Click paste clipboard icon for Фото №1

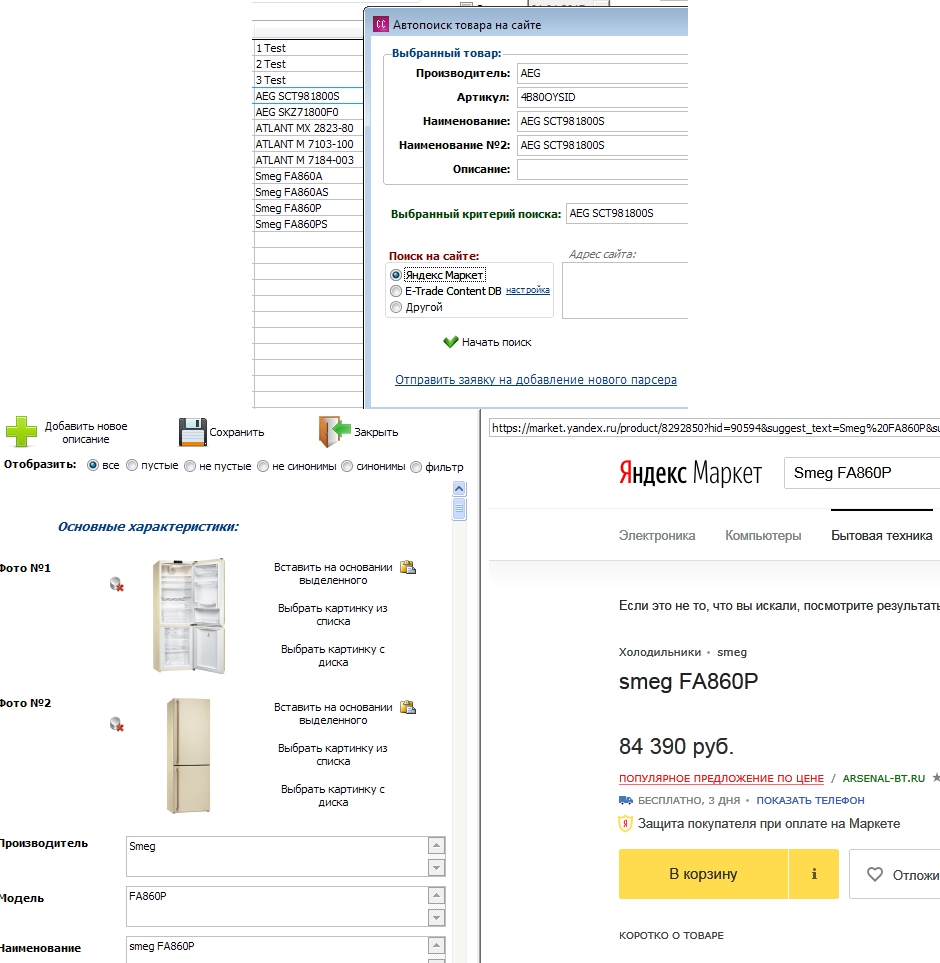(408, 567)
